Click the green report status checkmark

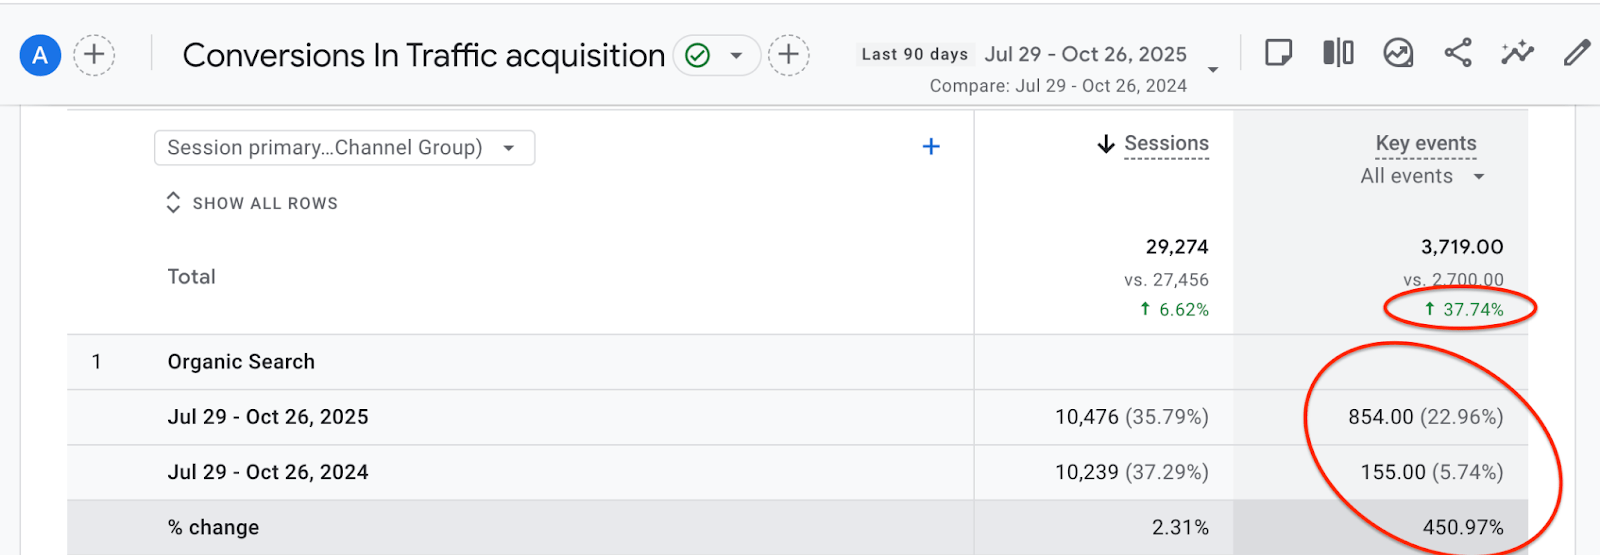point(698,55)
